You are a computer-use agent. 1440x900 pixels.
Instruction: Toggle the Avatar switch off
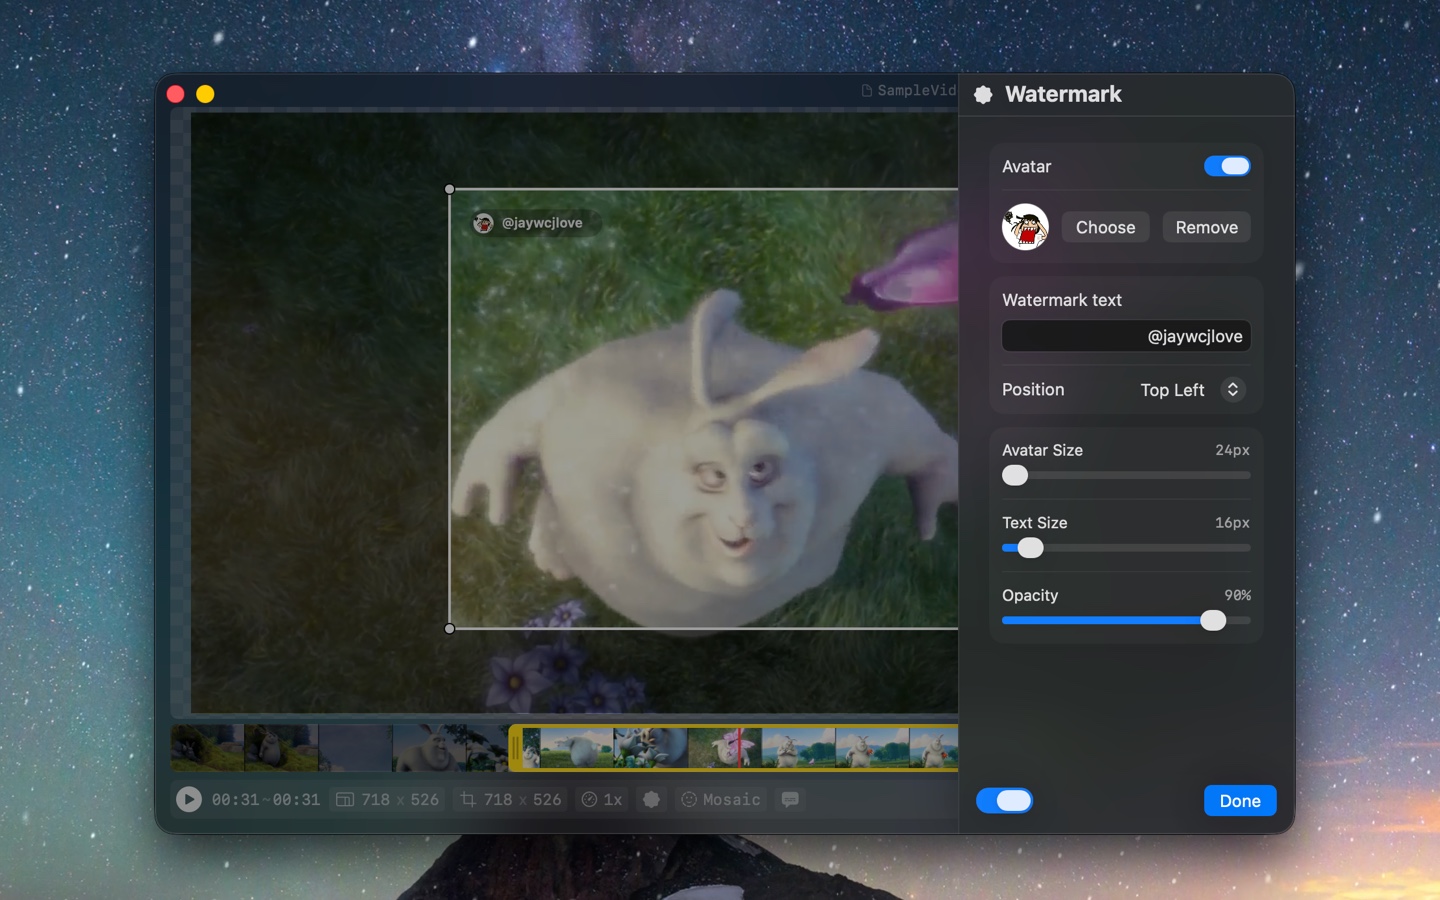pyautogui.click(x=1227, y=166)
